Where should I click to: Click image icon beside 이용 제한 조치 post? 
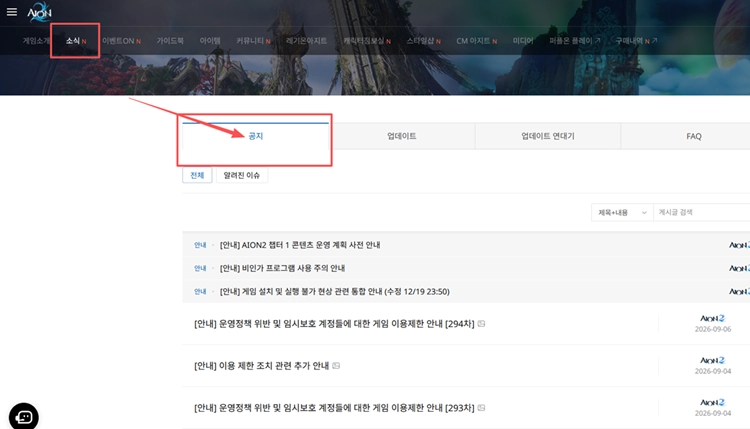tap(336, 366)
